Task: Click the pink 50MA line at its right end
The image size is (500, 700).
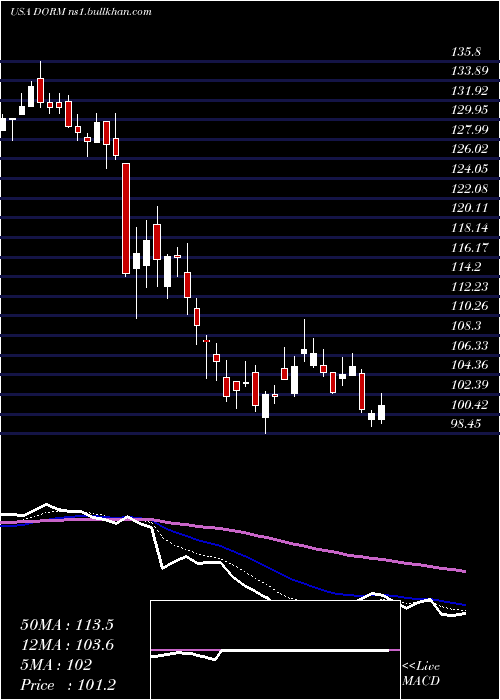Action: (x=462, y=571)
